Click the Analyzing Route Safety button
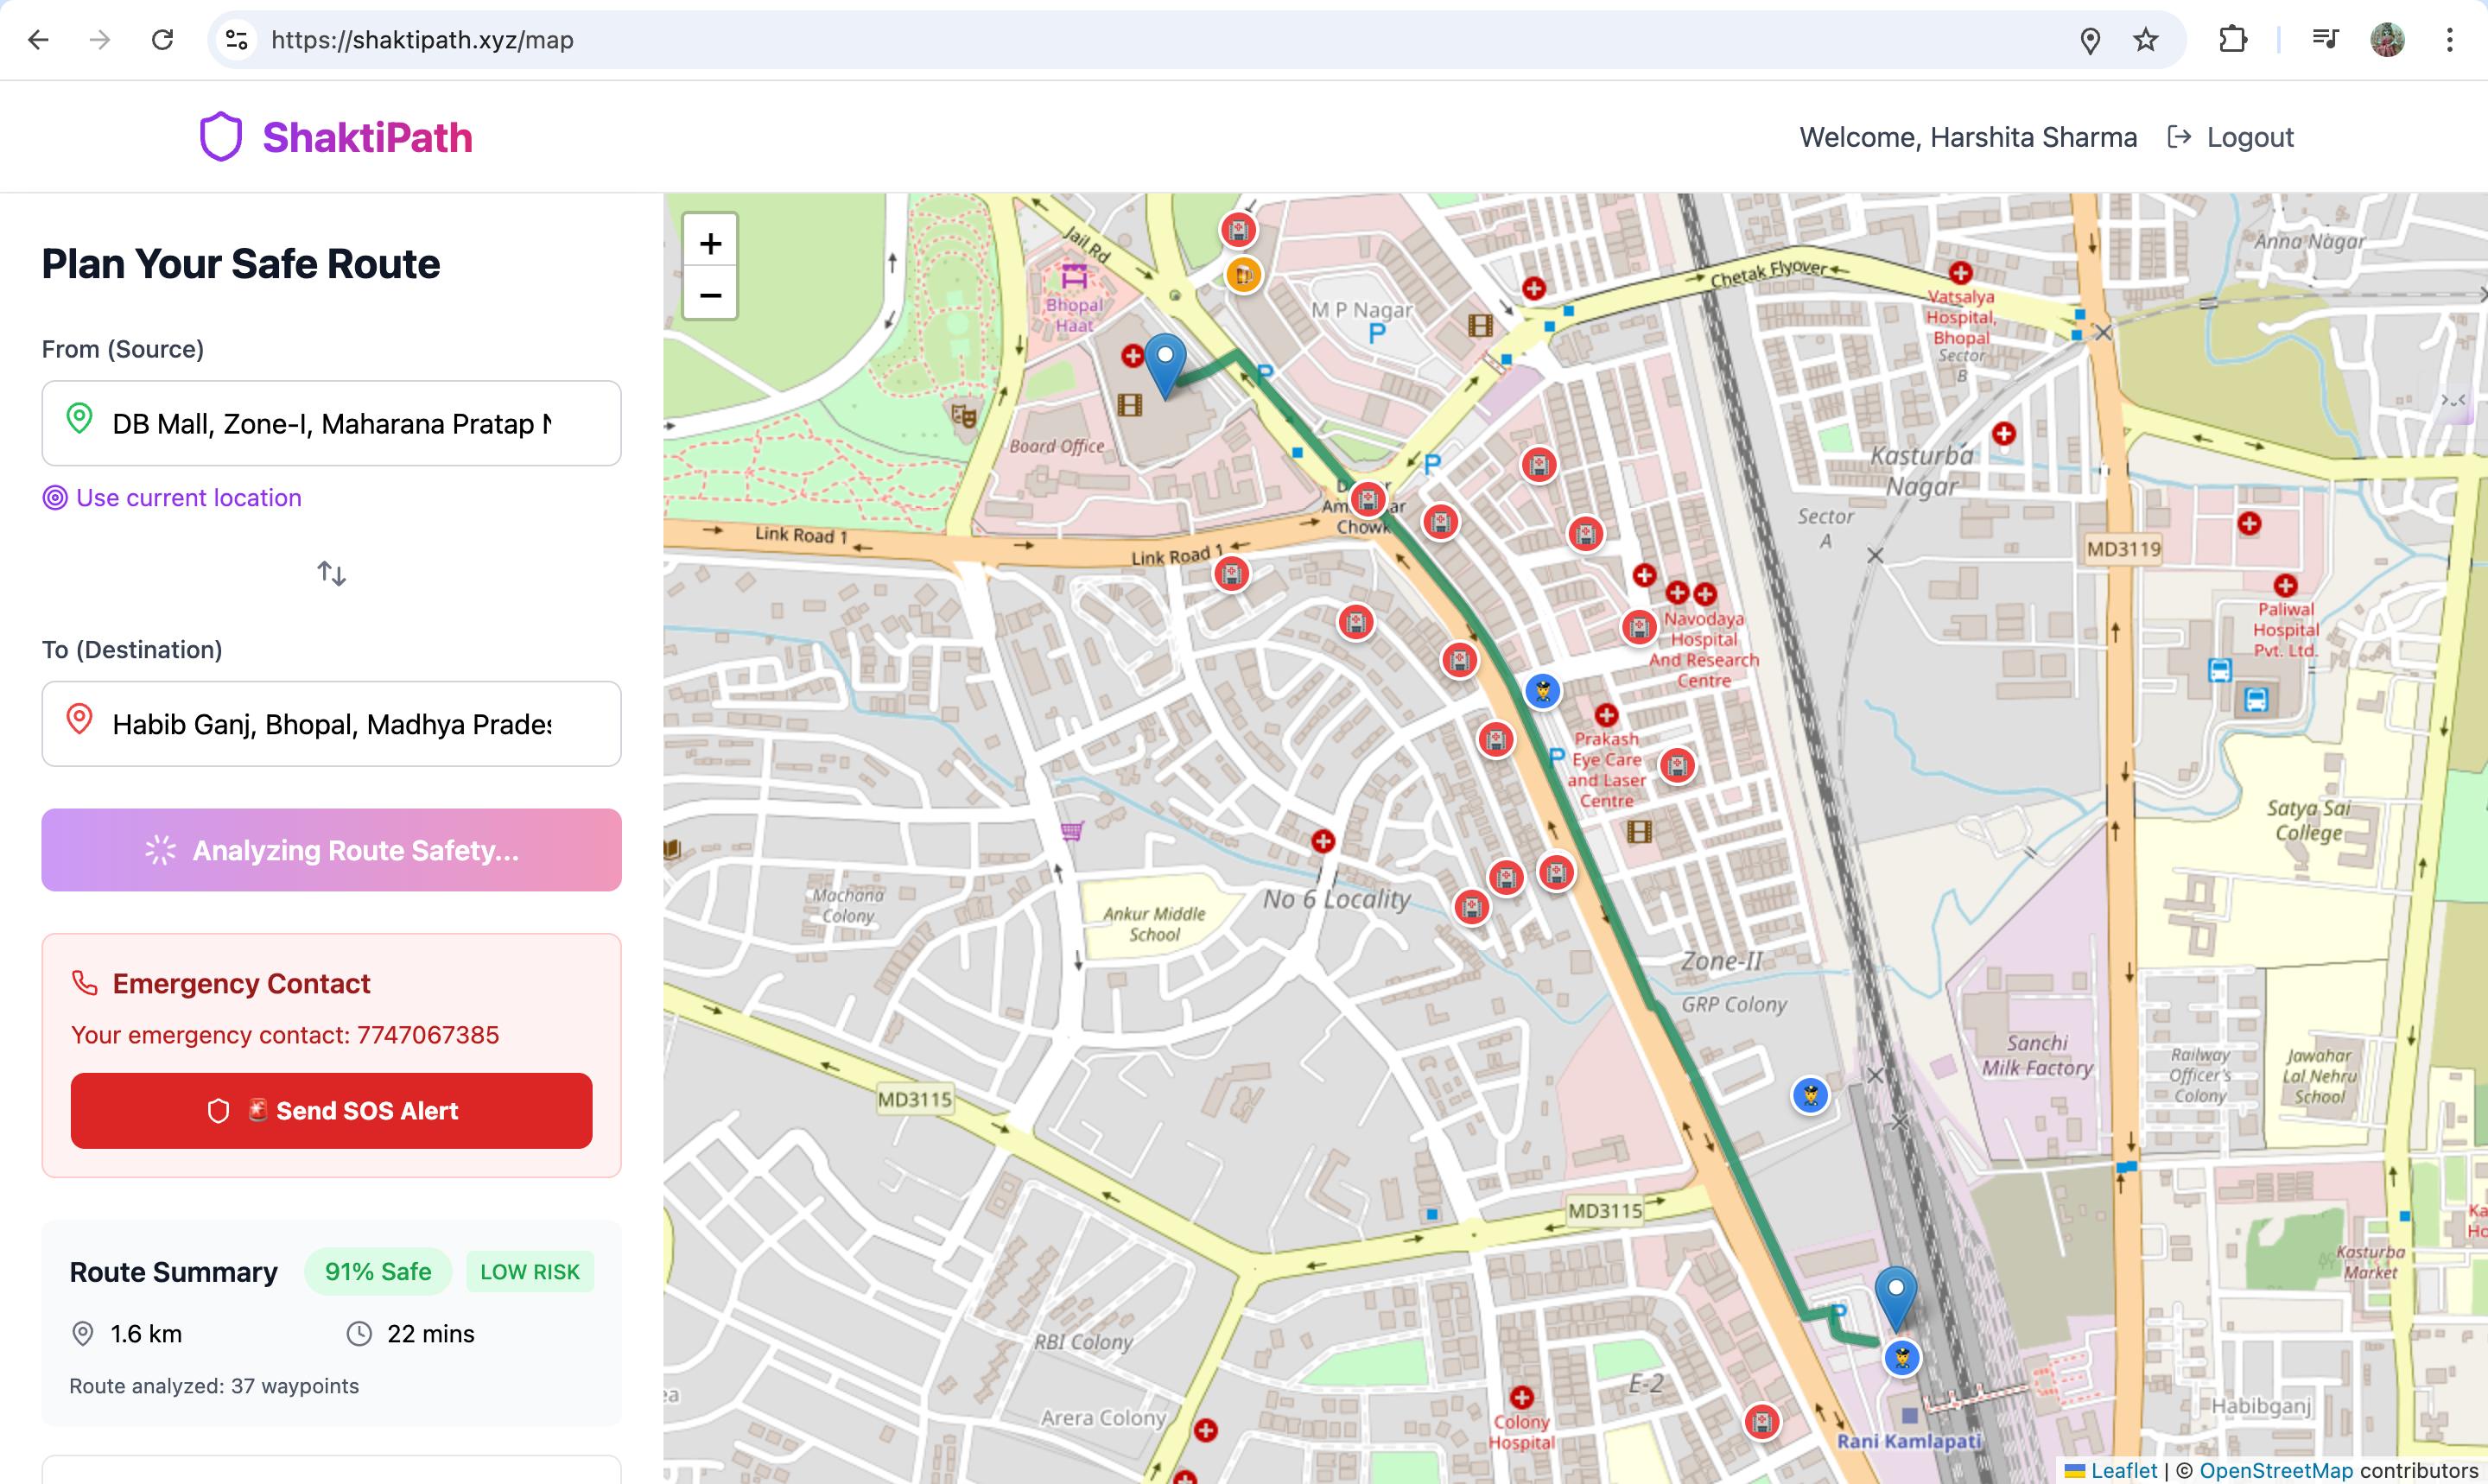The height and width of the screenshot is (1484, 2488). tap(331, 850)
